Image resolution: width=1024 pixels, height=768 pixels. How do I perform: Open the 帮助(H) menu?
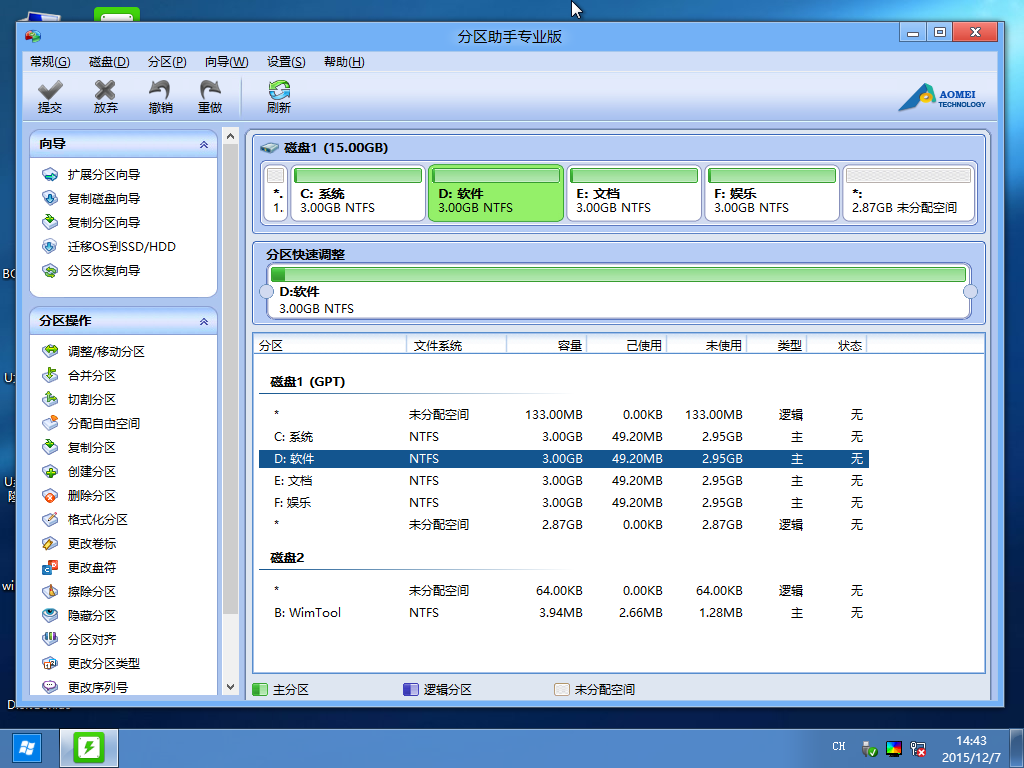point(344,62)
